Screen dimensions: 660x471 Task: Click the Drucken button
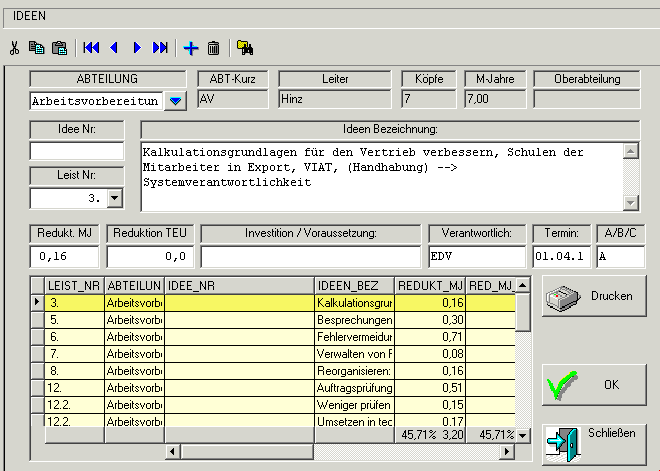[x=594, y=296]
